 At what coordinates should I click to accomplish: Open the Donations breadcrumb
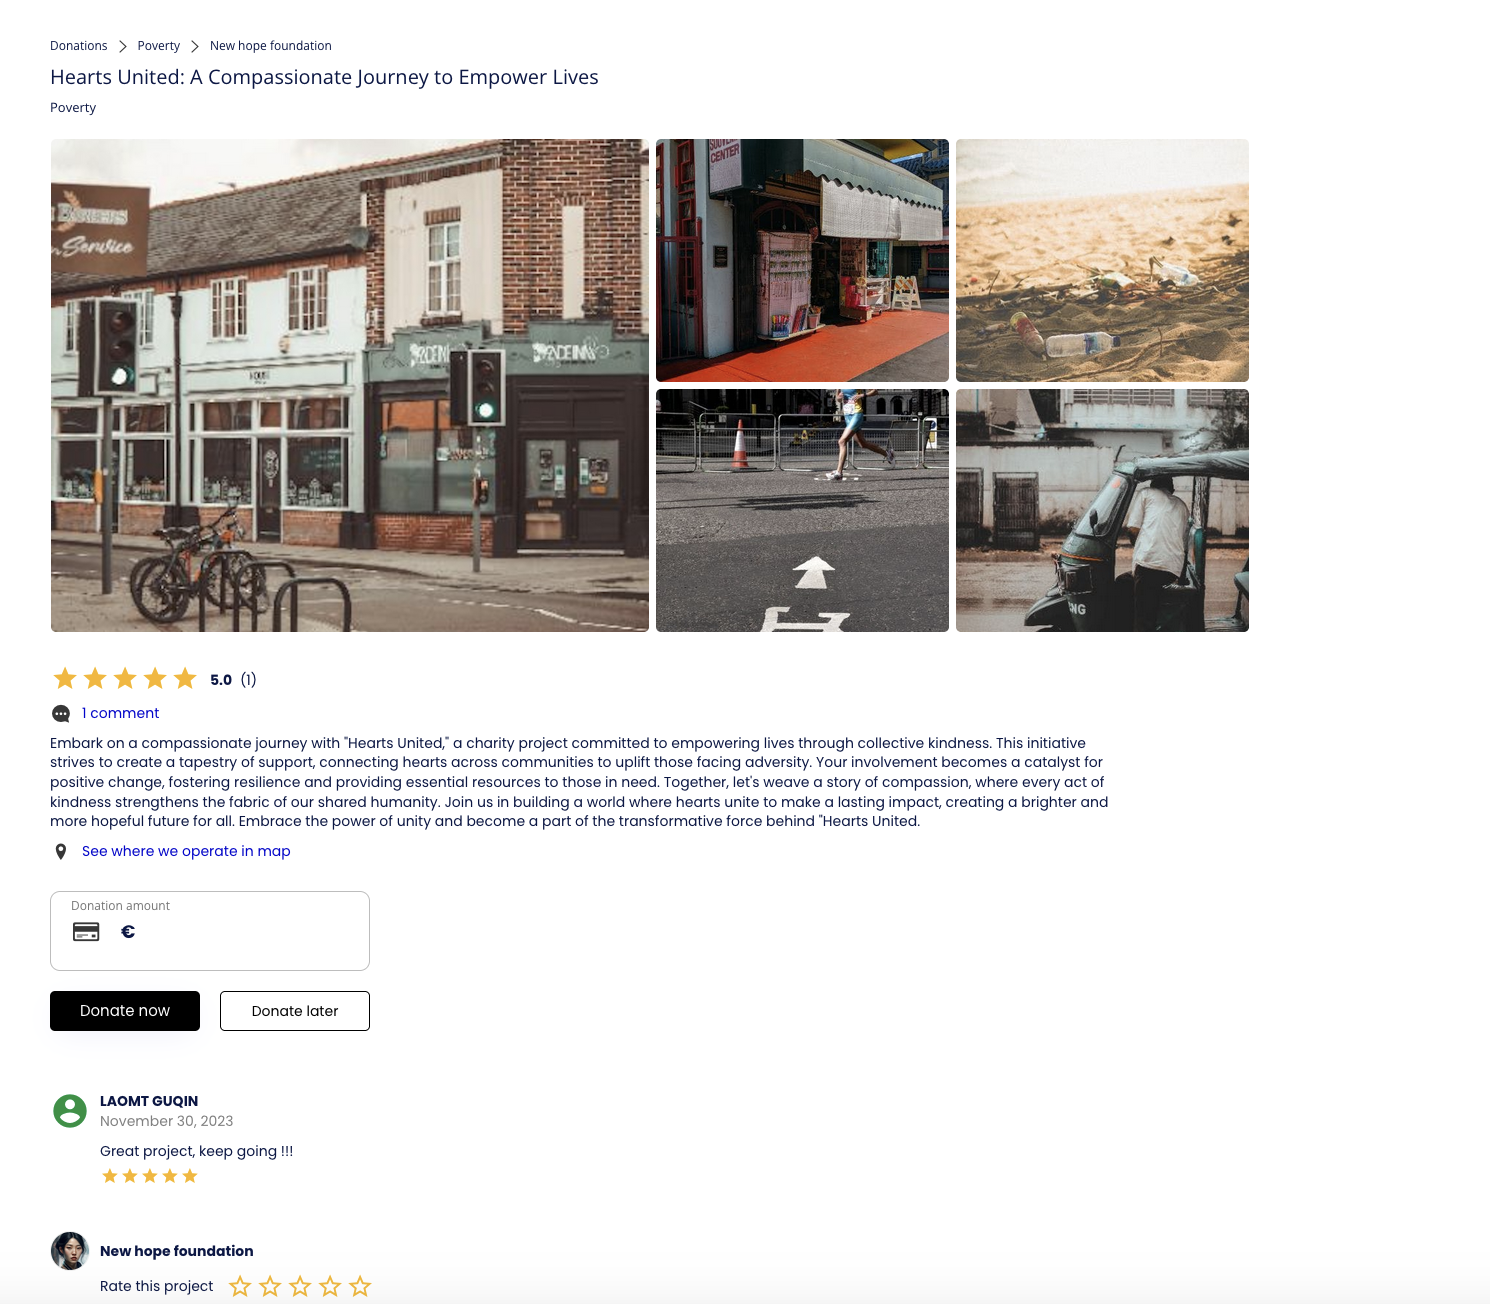coord(79,46)
